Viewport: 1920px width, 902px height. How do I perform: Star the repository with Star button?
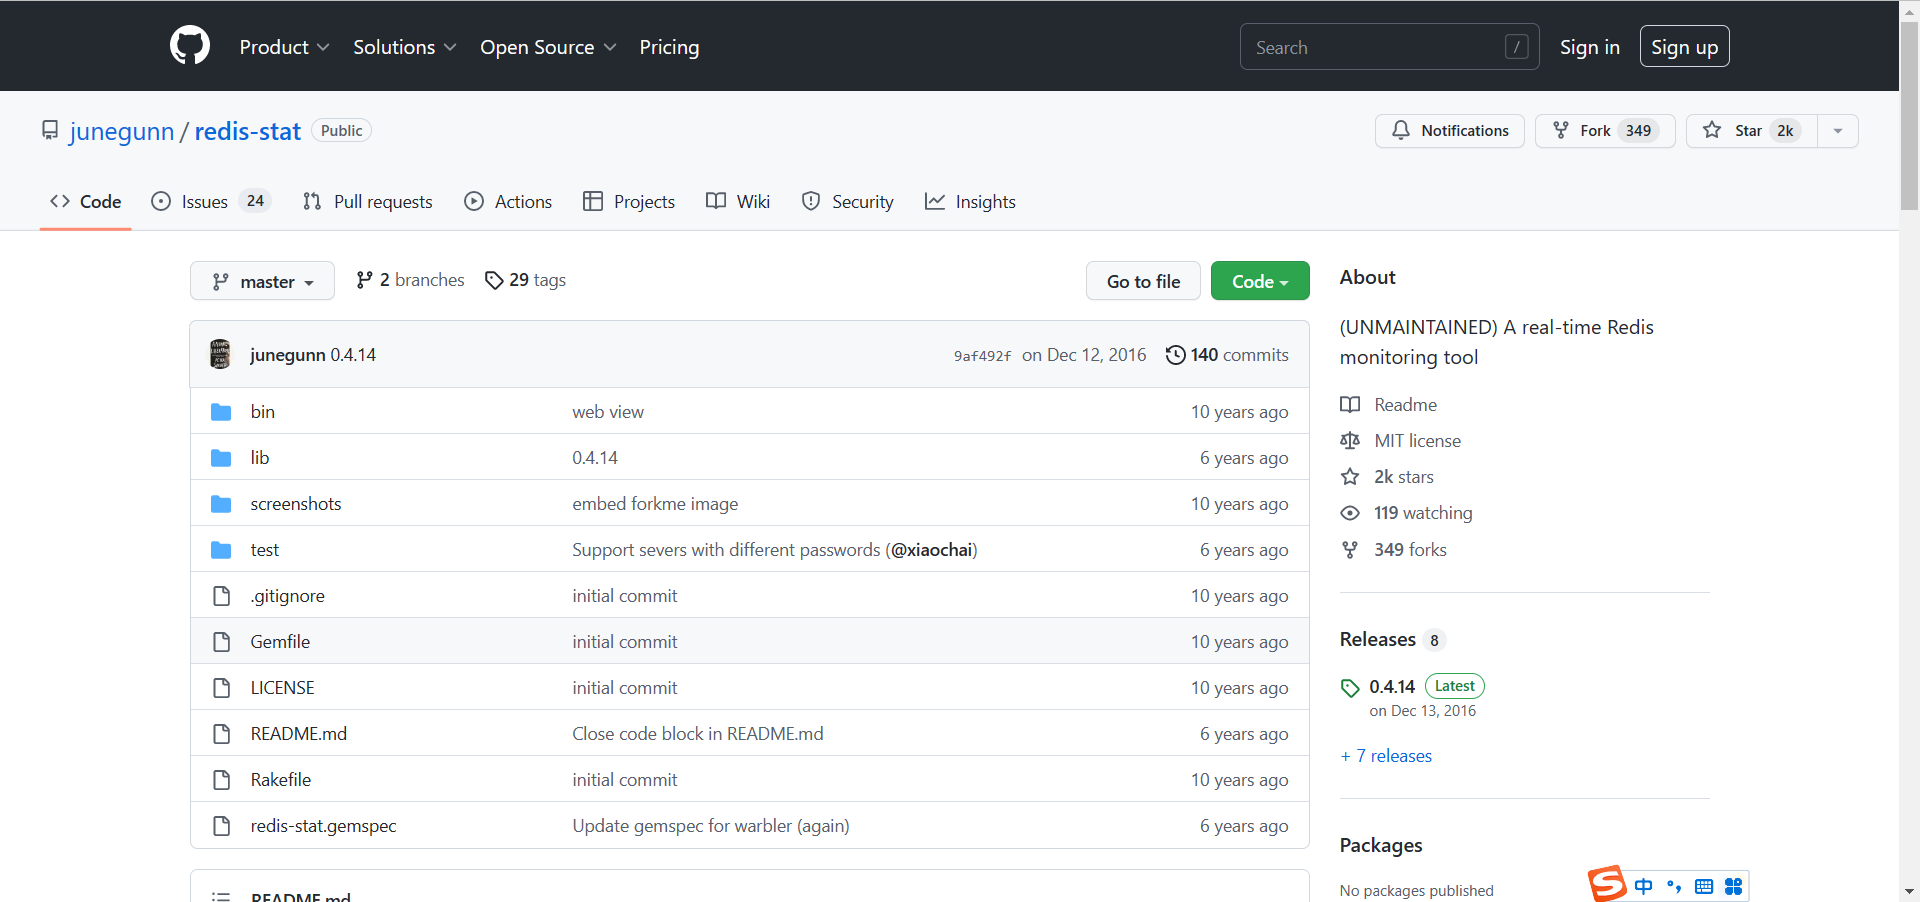click(1752, 131)
